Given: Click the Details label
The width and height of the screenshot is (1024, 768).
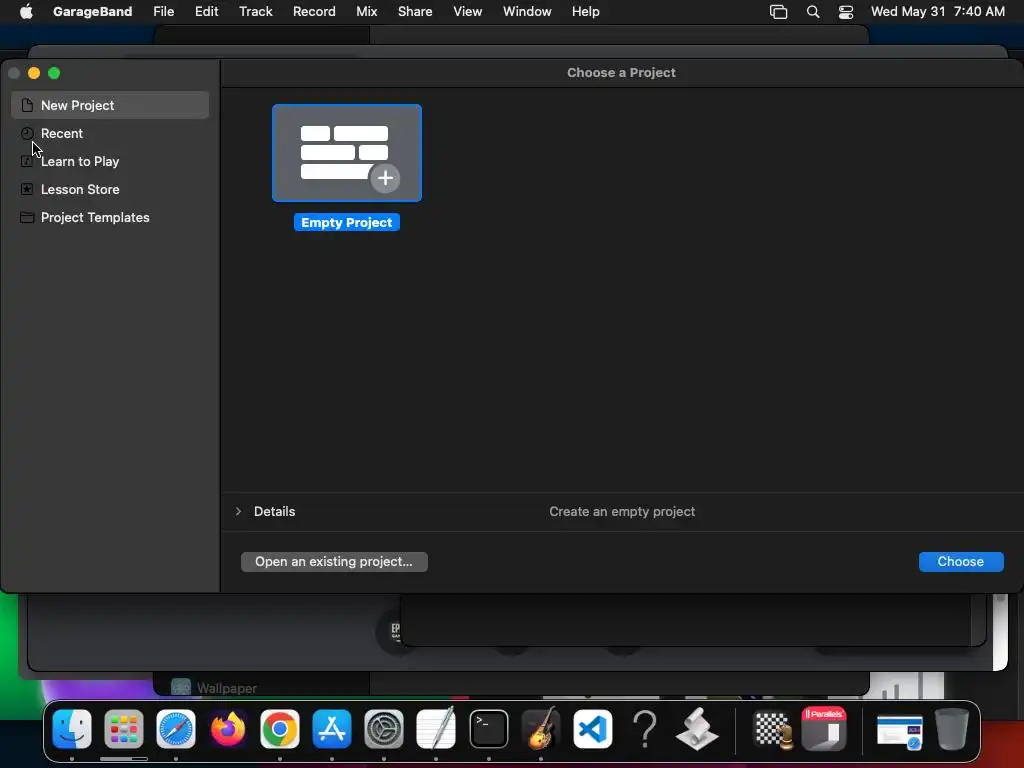Looking at the screenshot, I should pyautogui.click(x=274, y=511).
